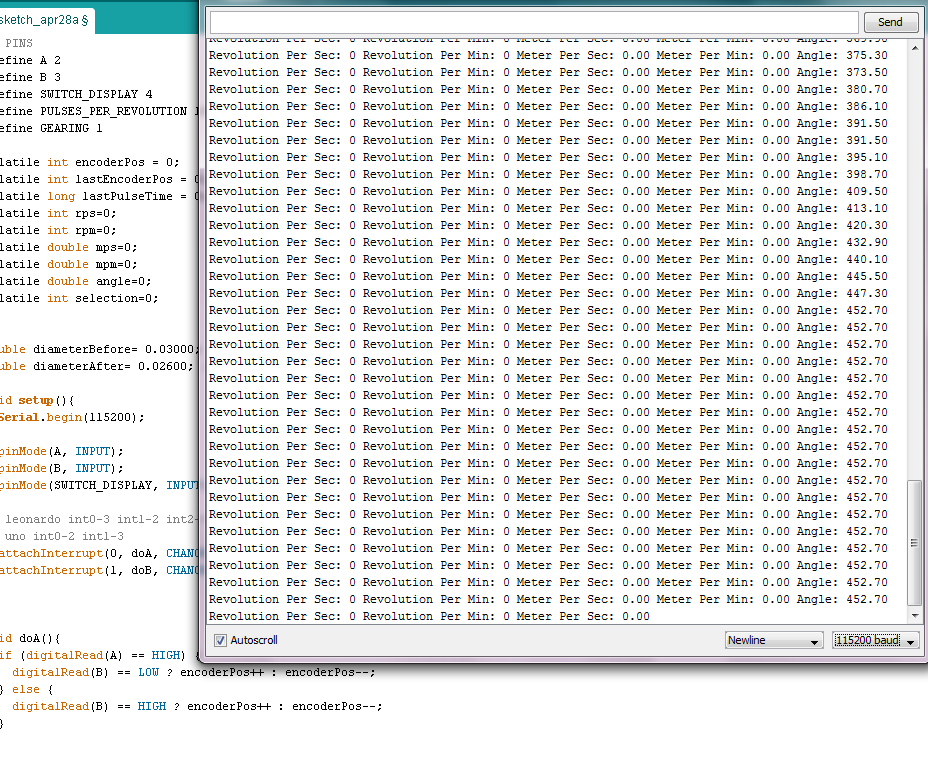Click the digitalRead(B) == HIGH line
The height and width of the screenshot is (760, 928).
point(197,706)
